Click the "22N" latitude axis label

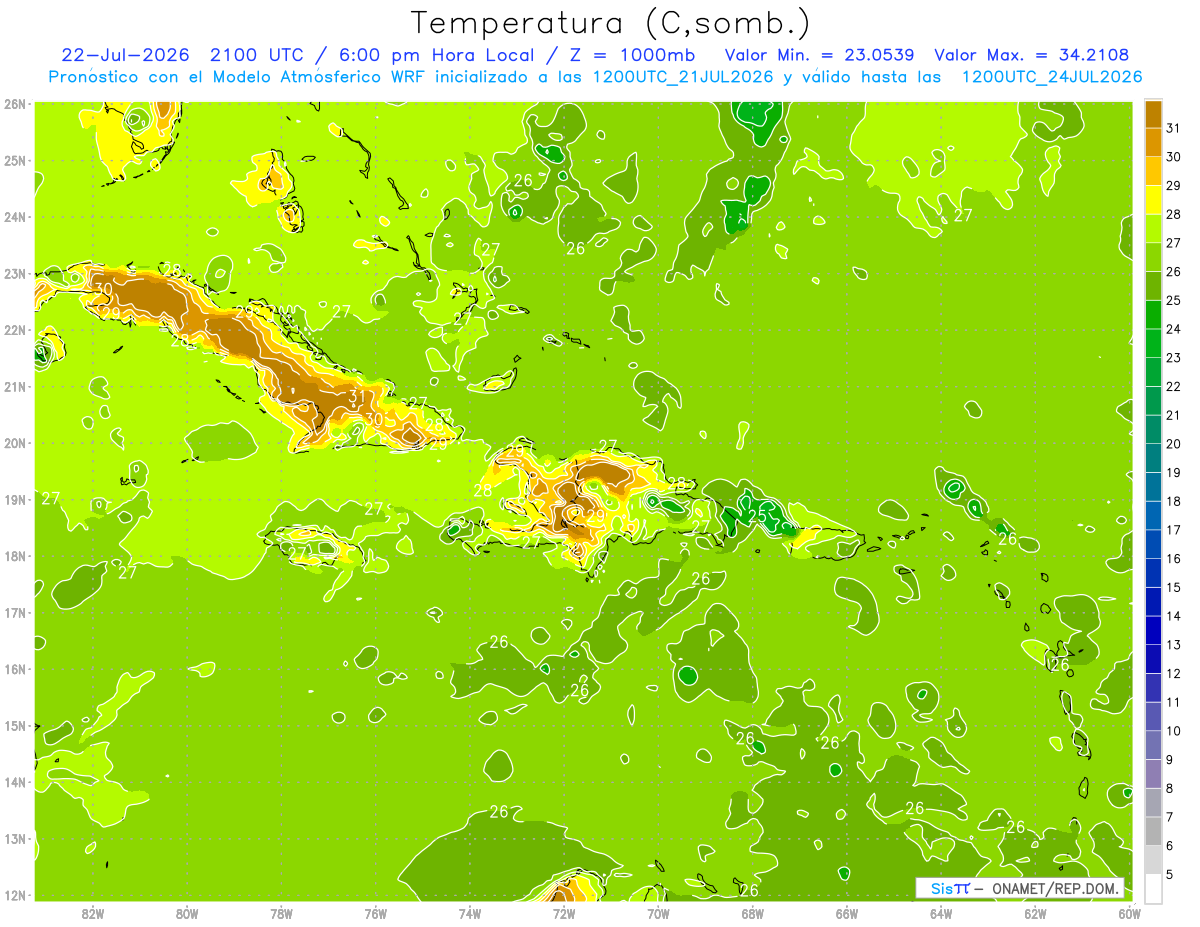[15, 330]
